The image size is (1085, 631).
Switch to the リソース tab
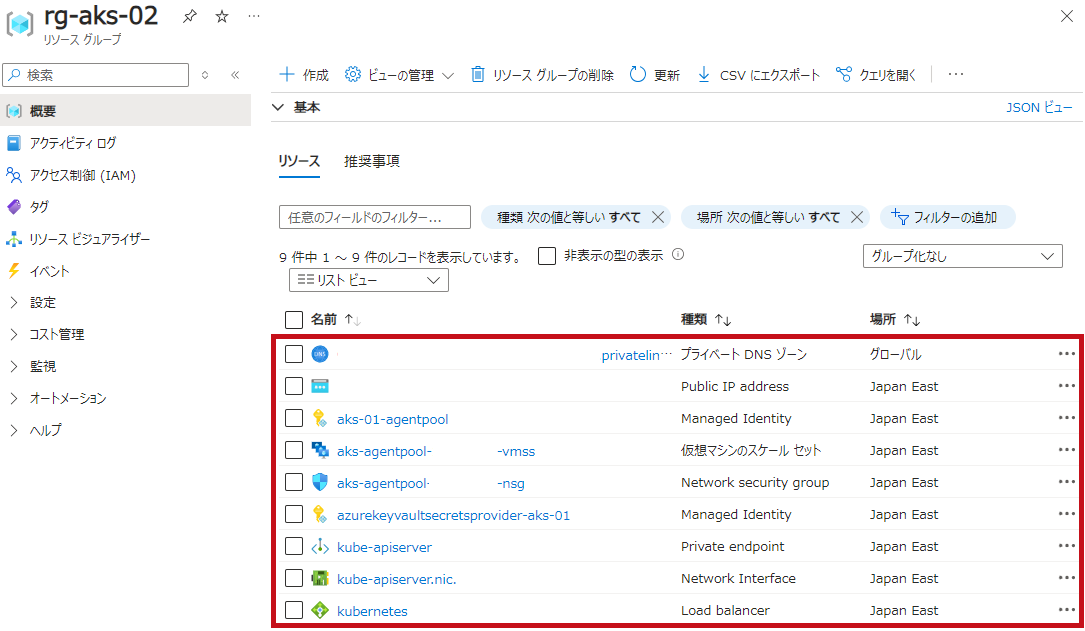point(299,161)
